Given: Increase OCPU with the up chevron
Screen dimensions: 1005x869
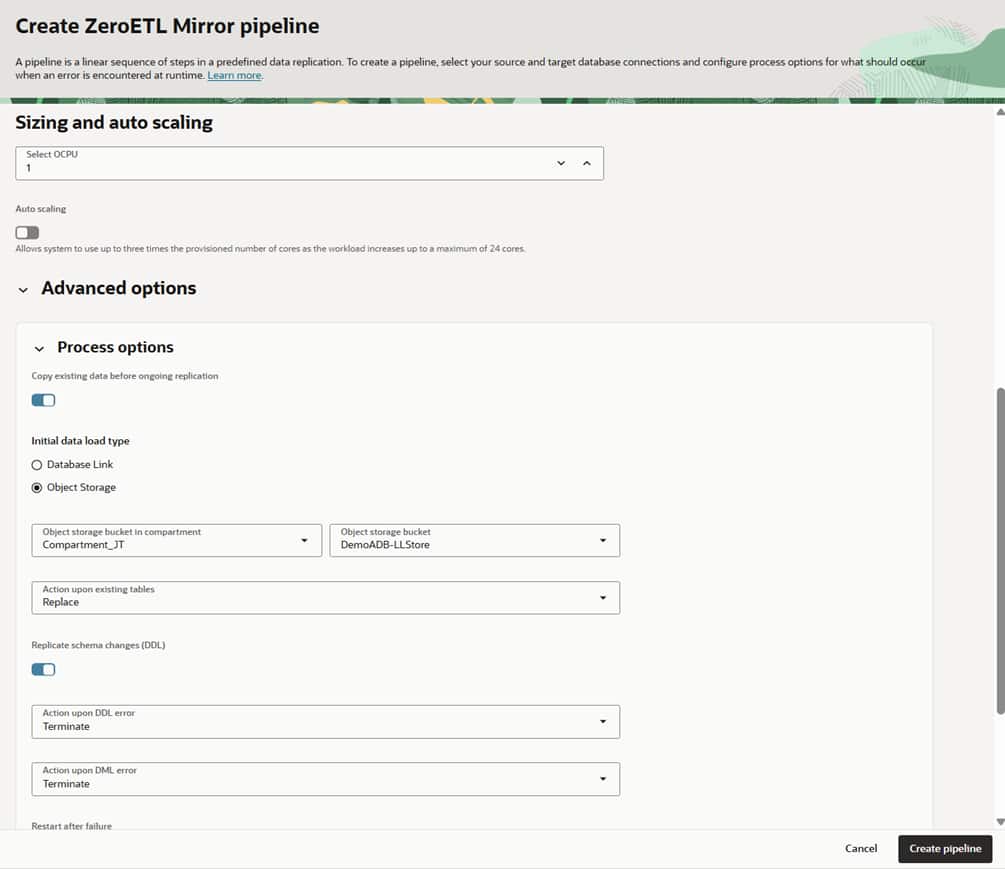Looking at the screenshot, I should (x=586, y=163).
